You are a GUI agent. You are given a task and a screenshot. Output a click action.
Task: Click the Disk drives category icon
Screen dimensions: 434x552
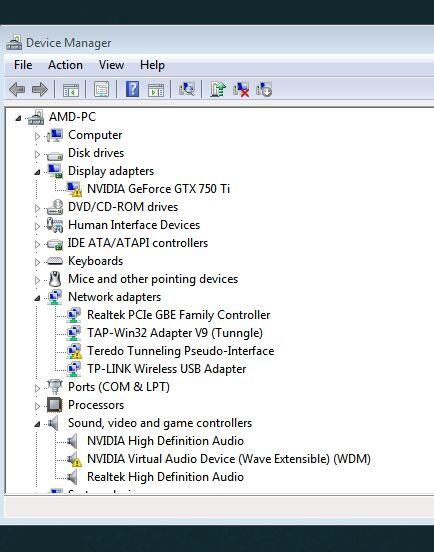[x=55, y=155]
